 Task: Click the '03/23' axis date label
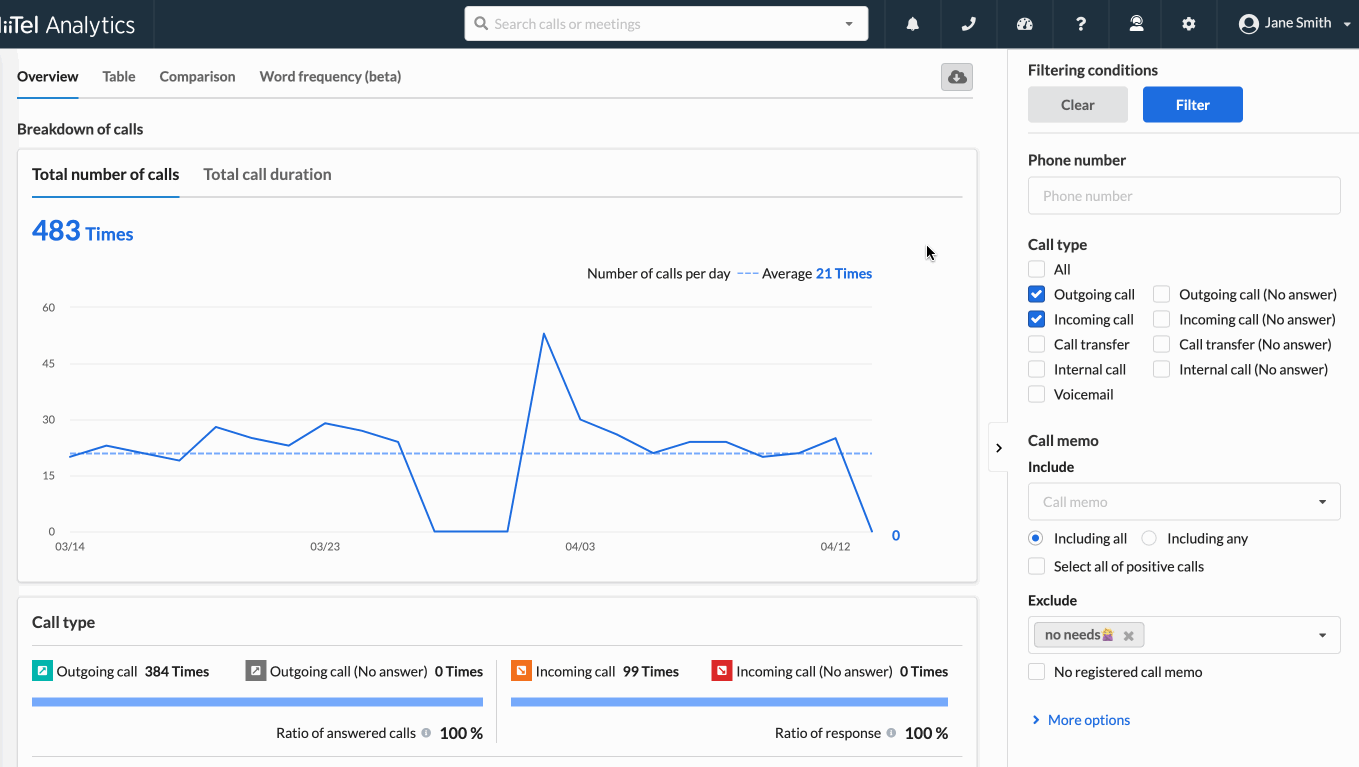click(x=325, y=547)
